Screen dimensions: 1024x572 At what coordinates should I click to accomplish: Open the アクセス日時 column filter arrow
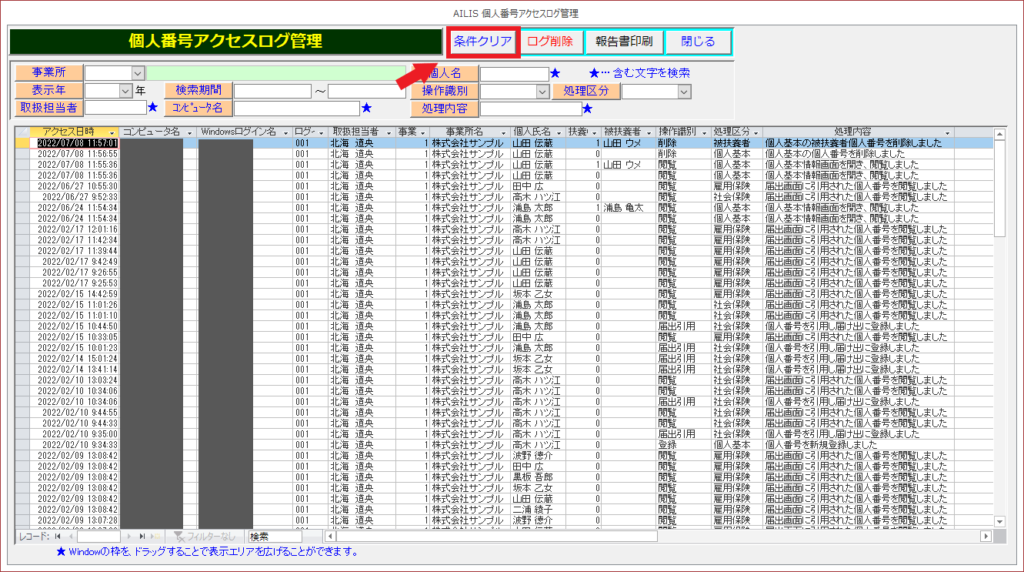click(x=113, y=132)
